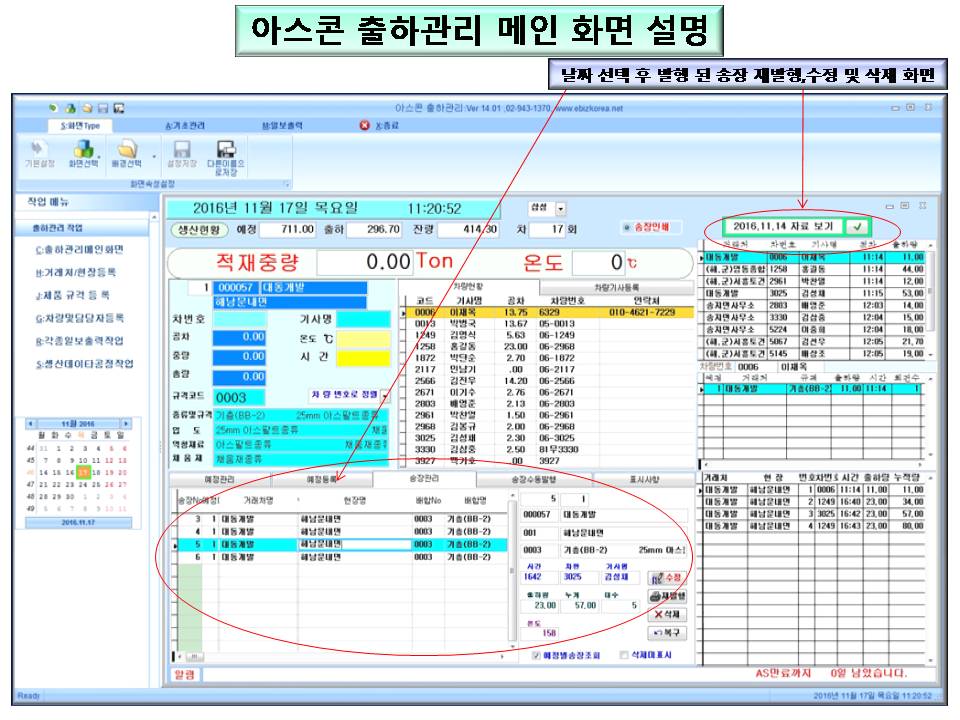Click the 생산현황 rounded button
Screen dimensions: 960x720
[199, 230]
